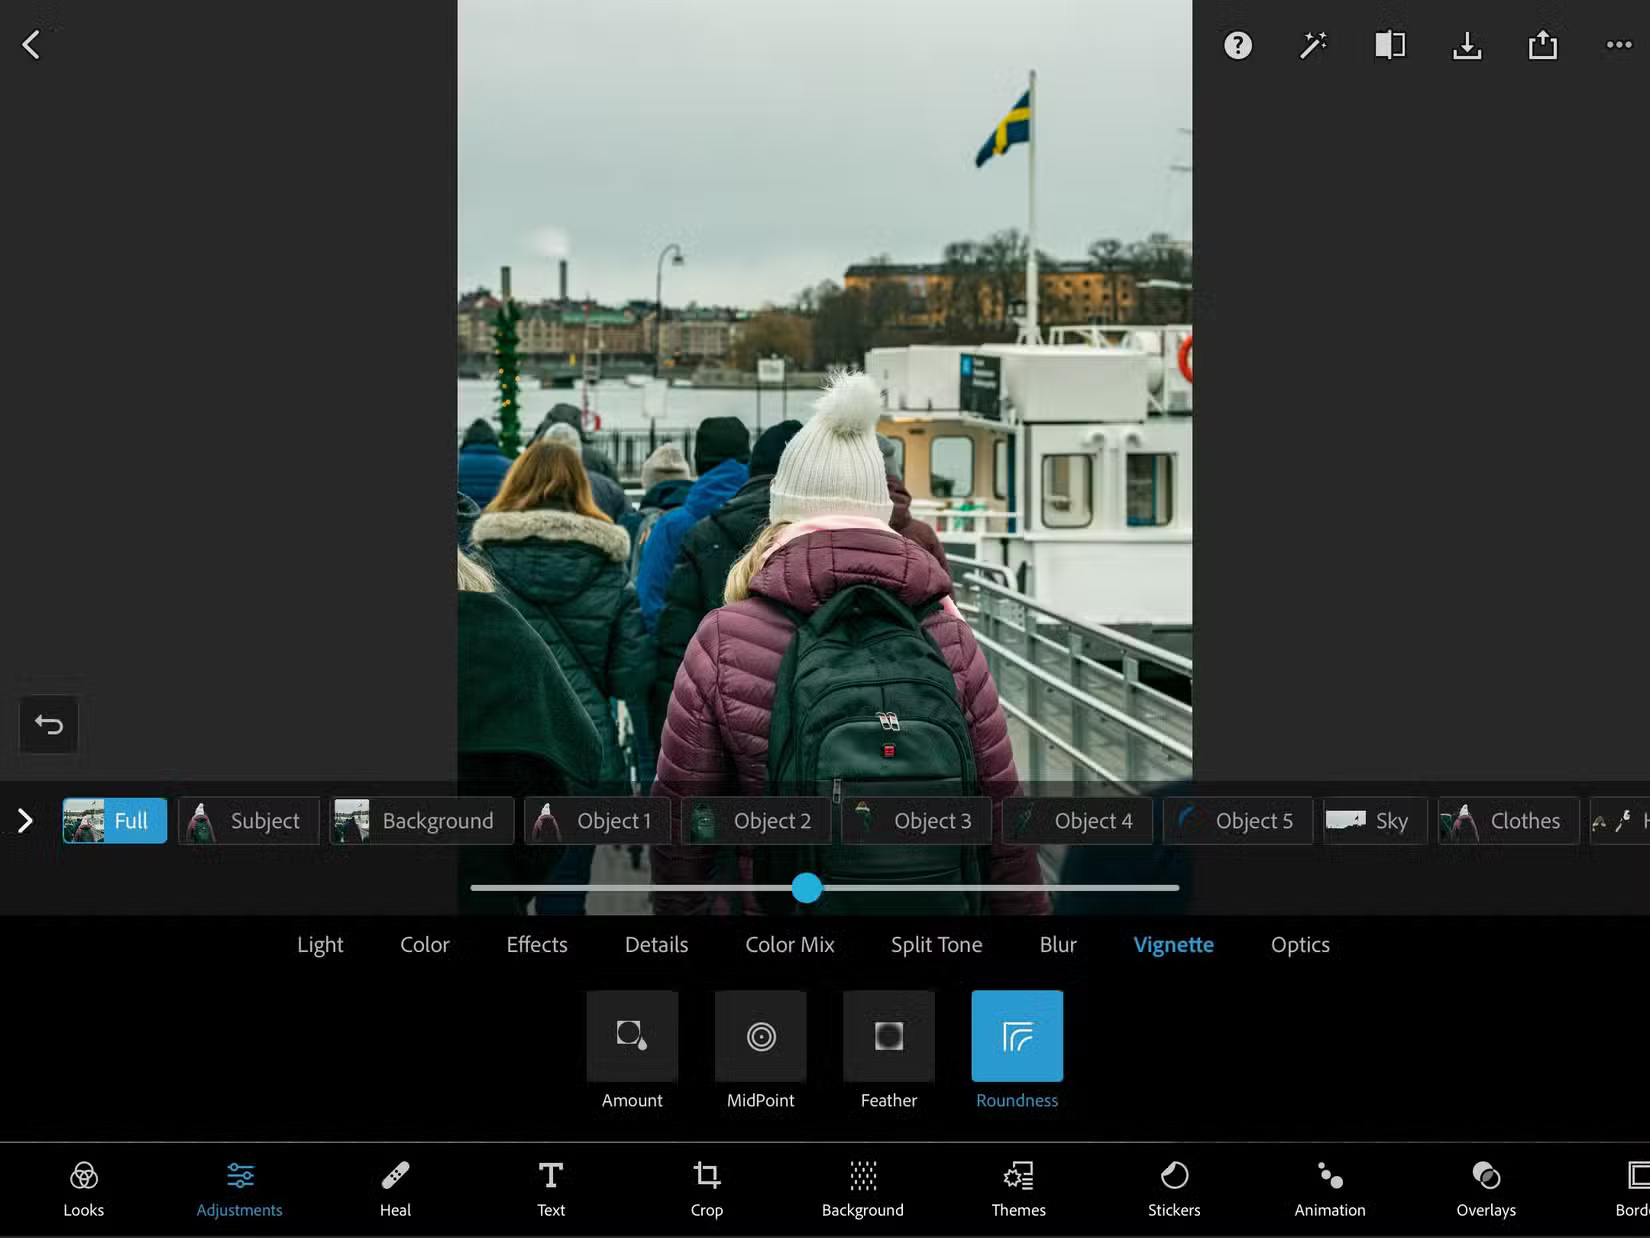Open Help with the question mark button
This screenshot has height=1238, width=1650.
[x=1237, y=44]
